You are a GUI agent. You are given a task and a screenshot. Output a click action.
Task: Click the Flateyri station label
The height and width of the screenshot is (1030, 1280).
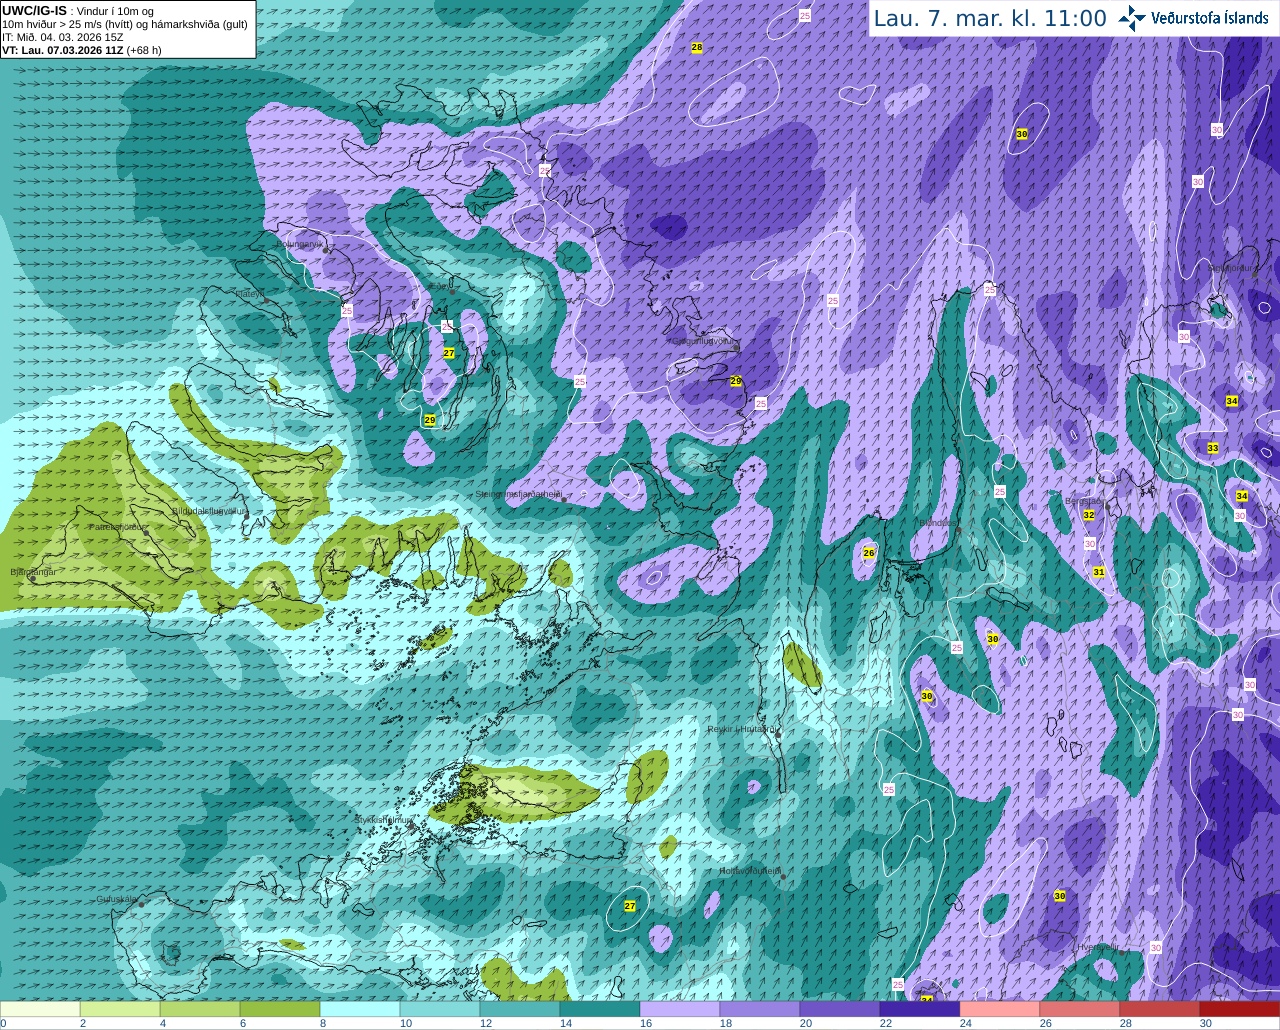tap(250, 294)
